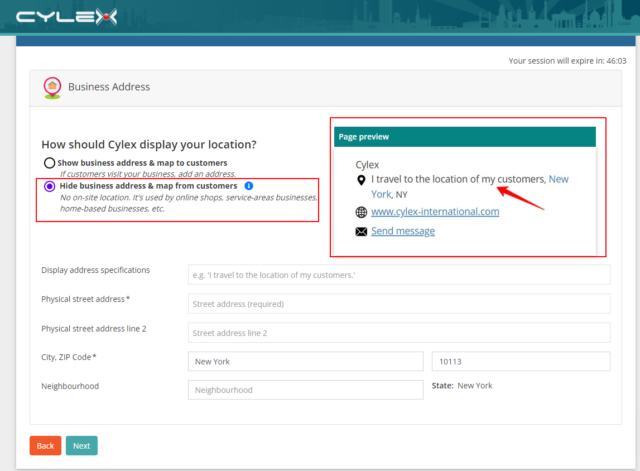Viewport: 640px width, 471px height.
Task: Click into the Neighbourhood input field
Action: (306, 390)
